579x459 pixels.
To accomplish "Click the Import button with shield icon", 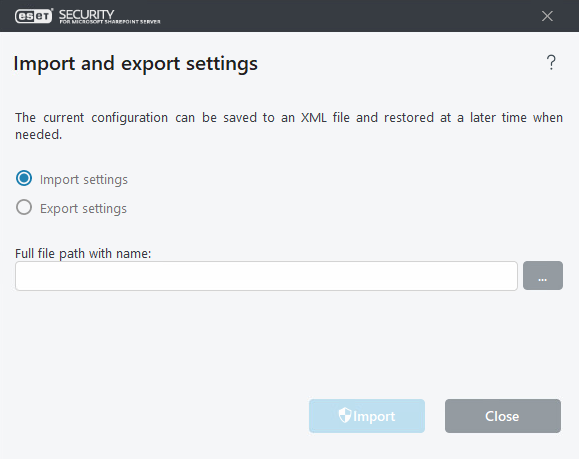I will tap(367, 416).
